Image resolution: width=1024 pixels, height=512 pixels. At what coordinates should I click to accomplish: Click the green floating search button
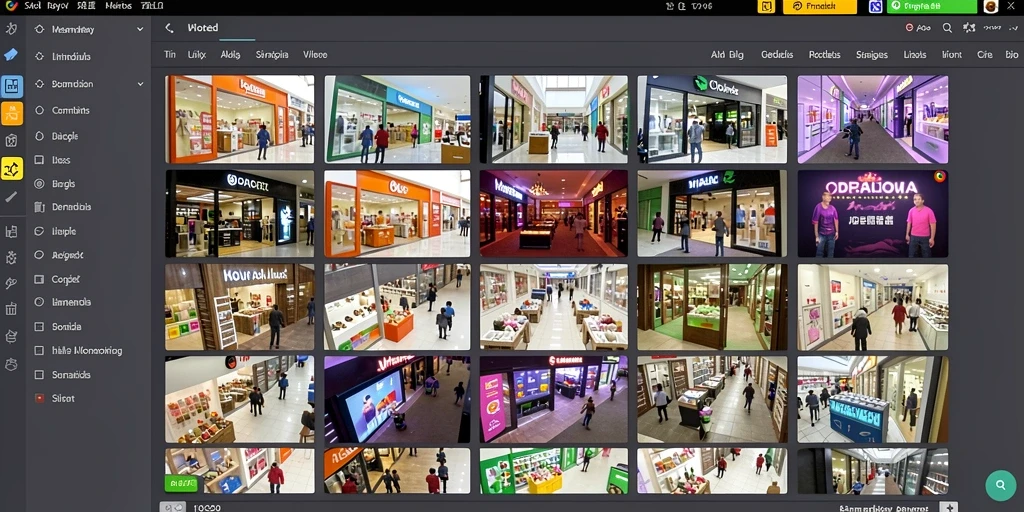tap(1000, 485)
